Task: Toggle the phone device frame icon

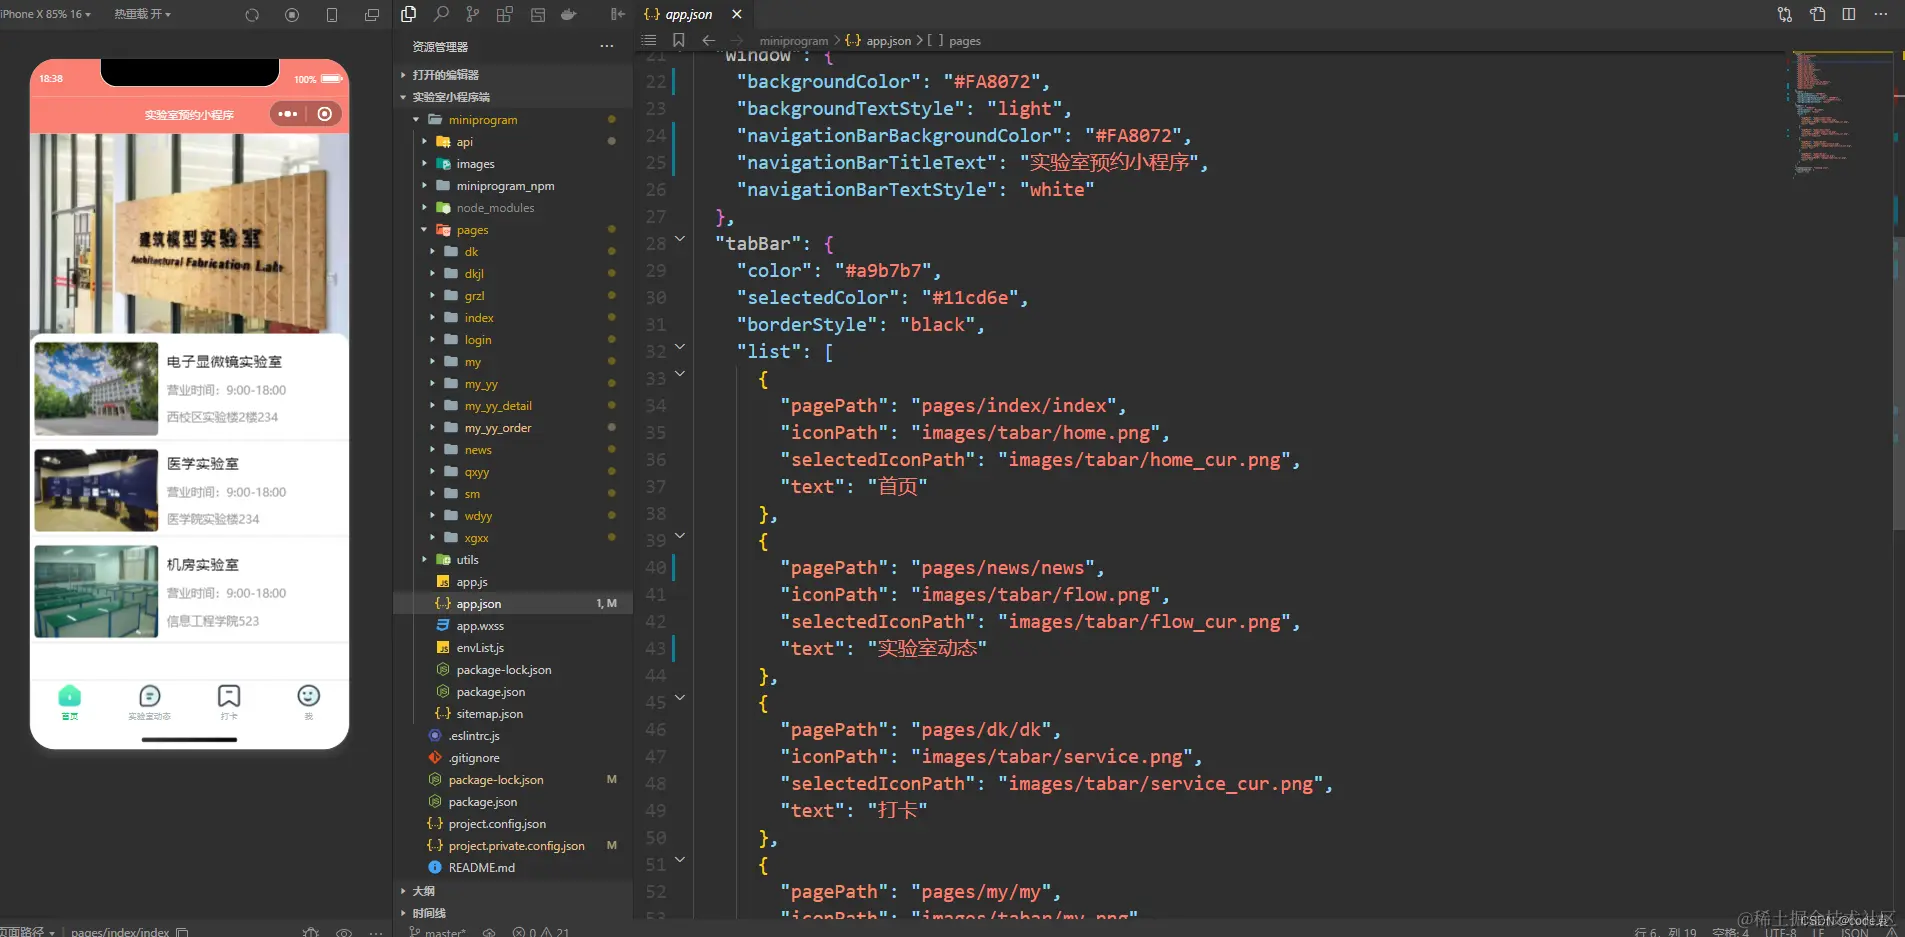Action: click(x=332, y=15)
